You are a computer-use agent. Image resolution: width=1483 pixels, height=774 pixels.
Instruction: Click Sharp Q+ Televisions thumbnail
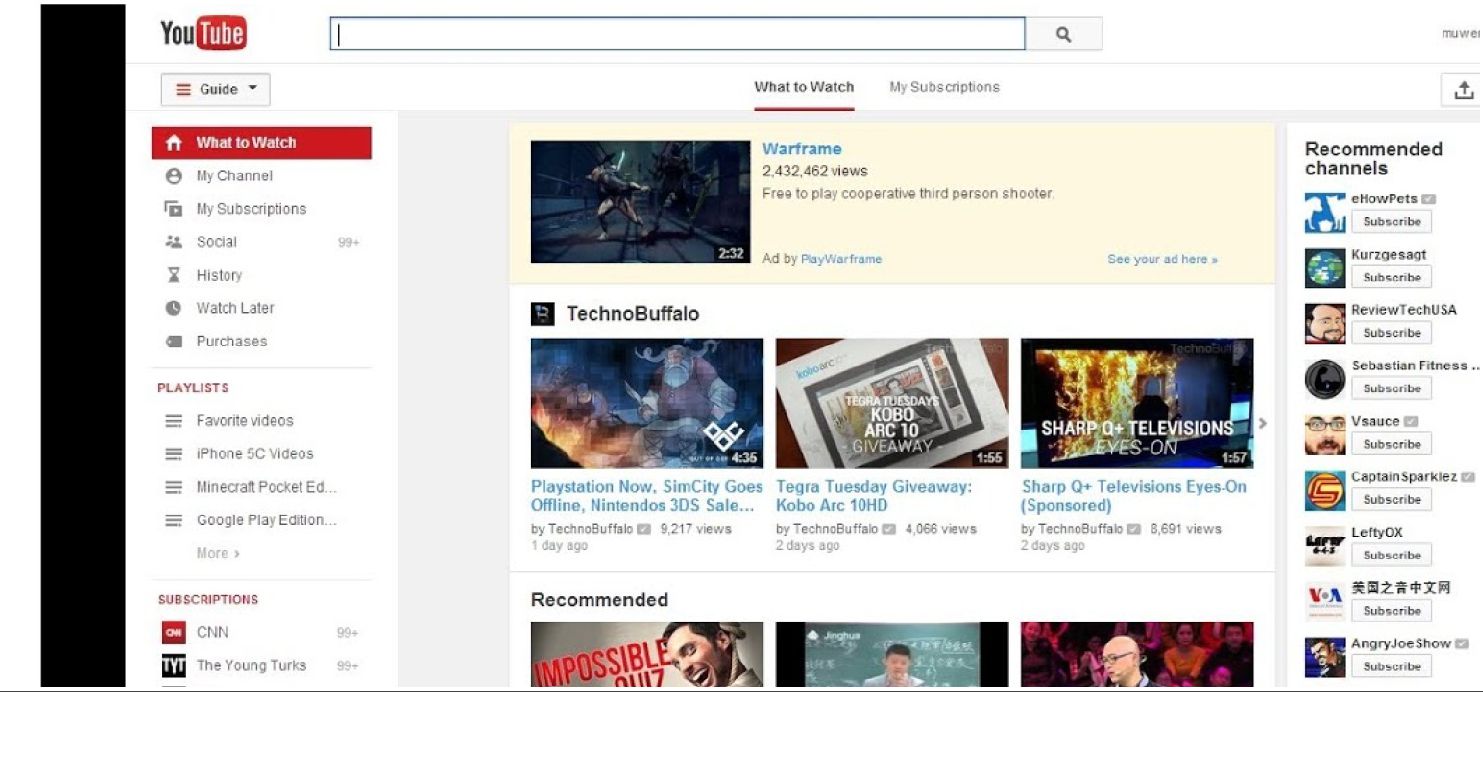(1137, 403)
